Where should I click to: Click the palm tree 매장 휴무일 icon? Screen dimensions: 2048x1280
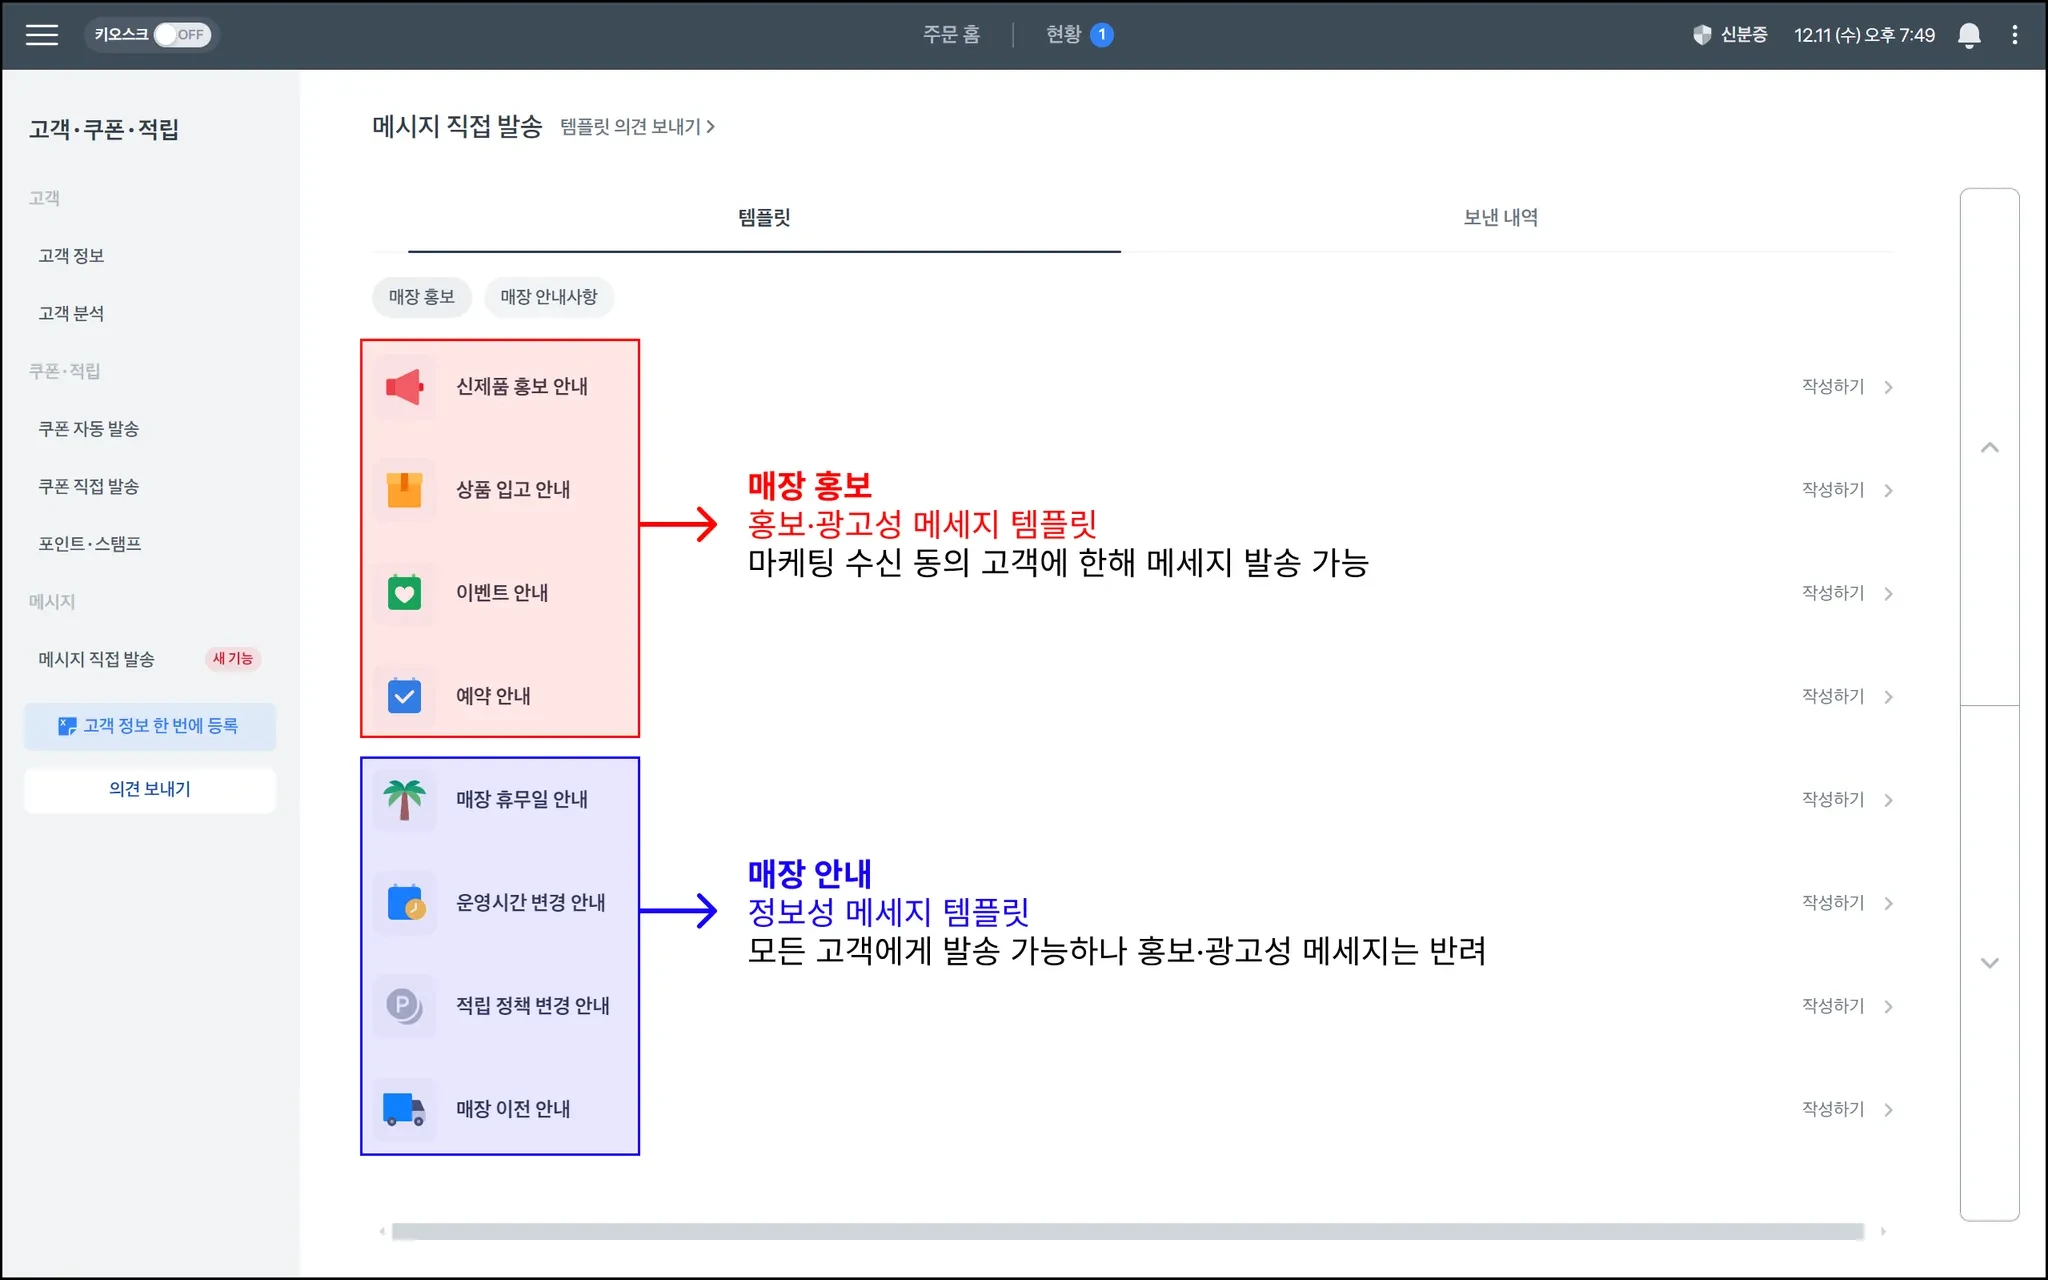[x=405, y=799]
